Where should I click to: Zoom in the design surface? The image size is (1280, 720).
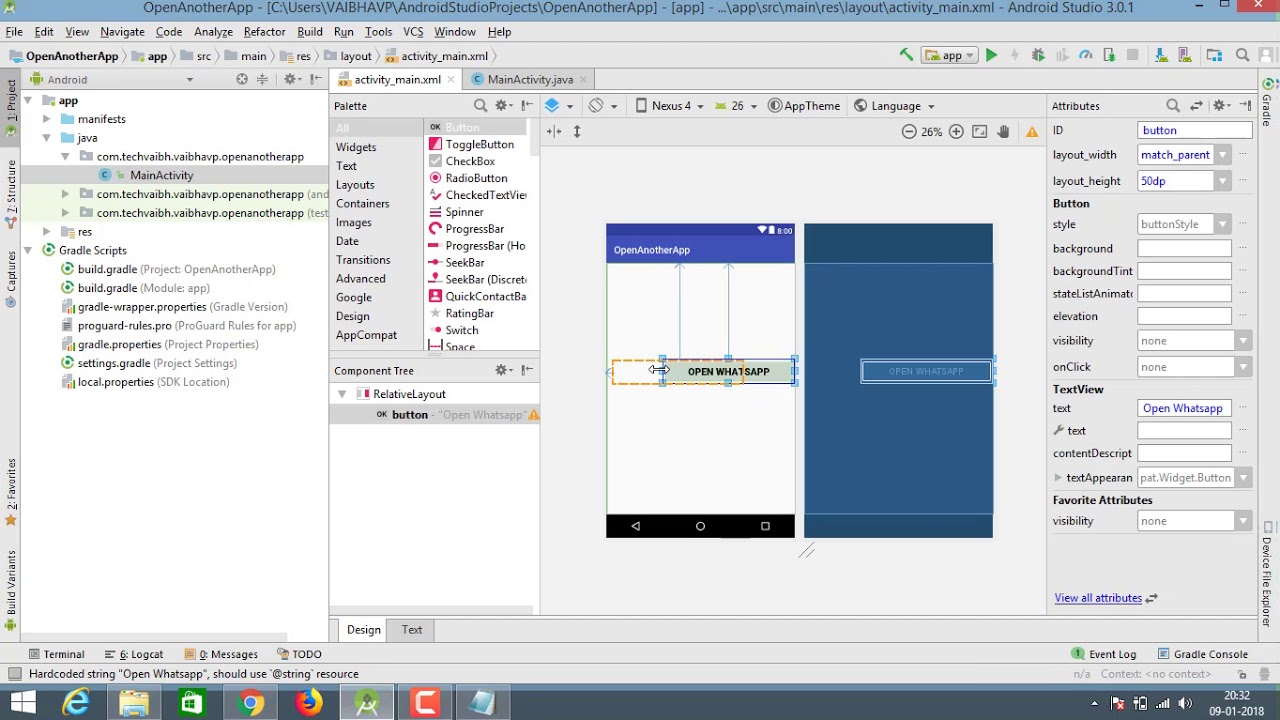[x=956, y=131]
